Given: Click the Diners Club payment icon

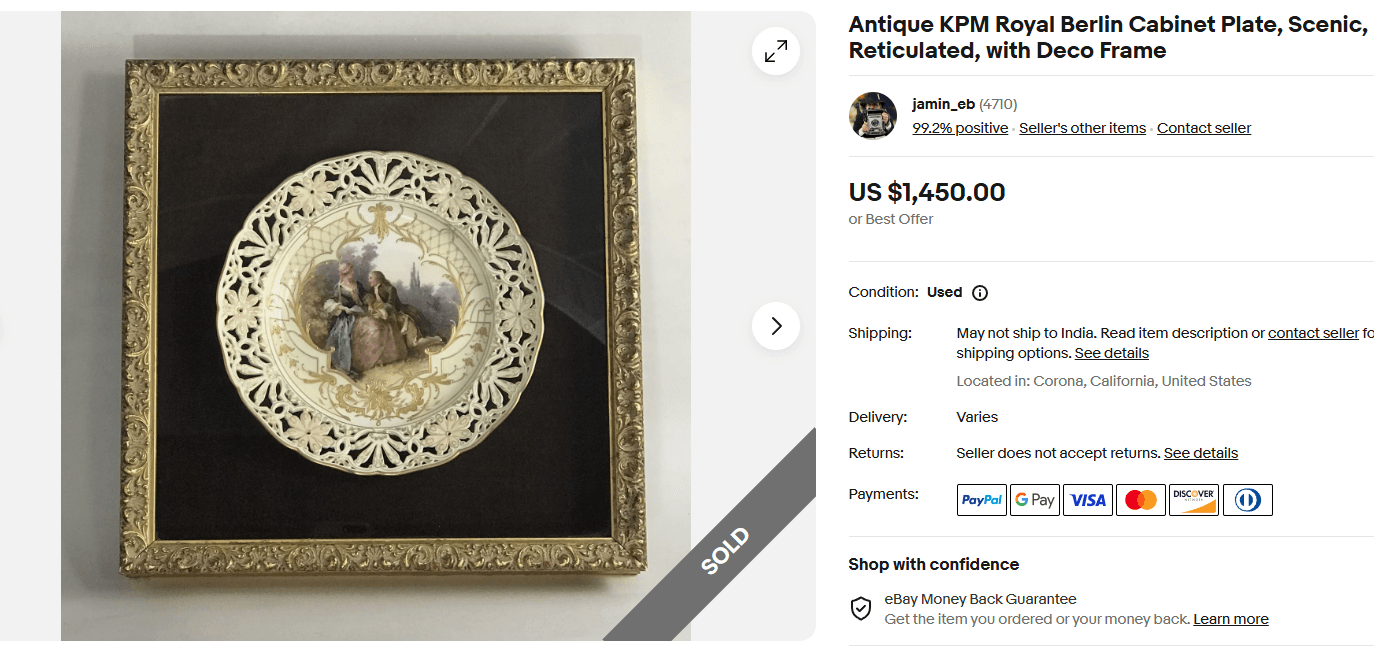Looking at the screenshot, I should point(1247,499).
